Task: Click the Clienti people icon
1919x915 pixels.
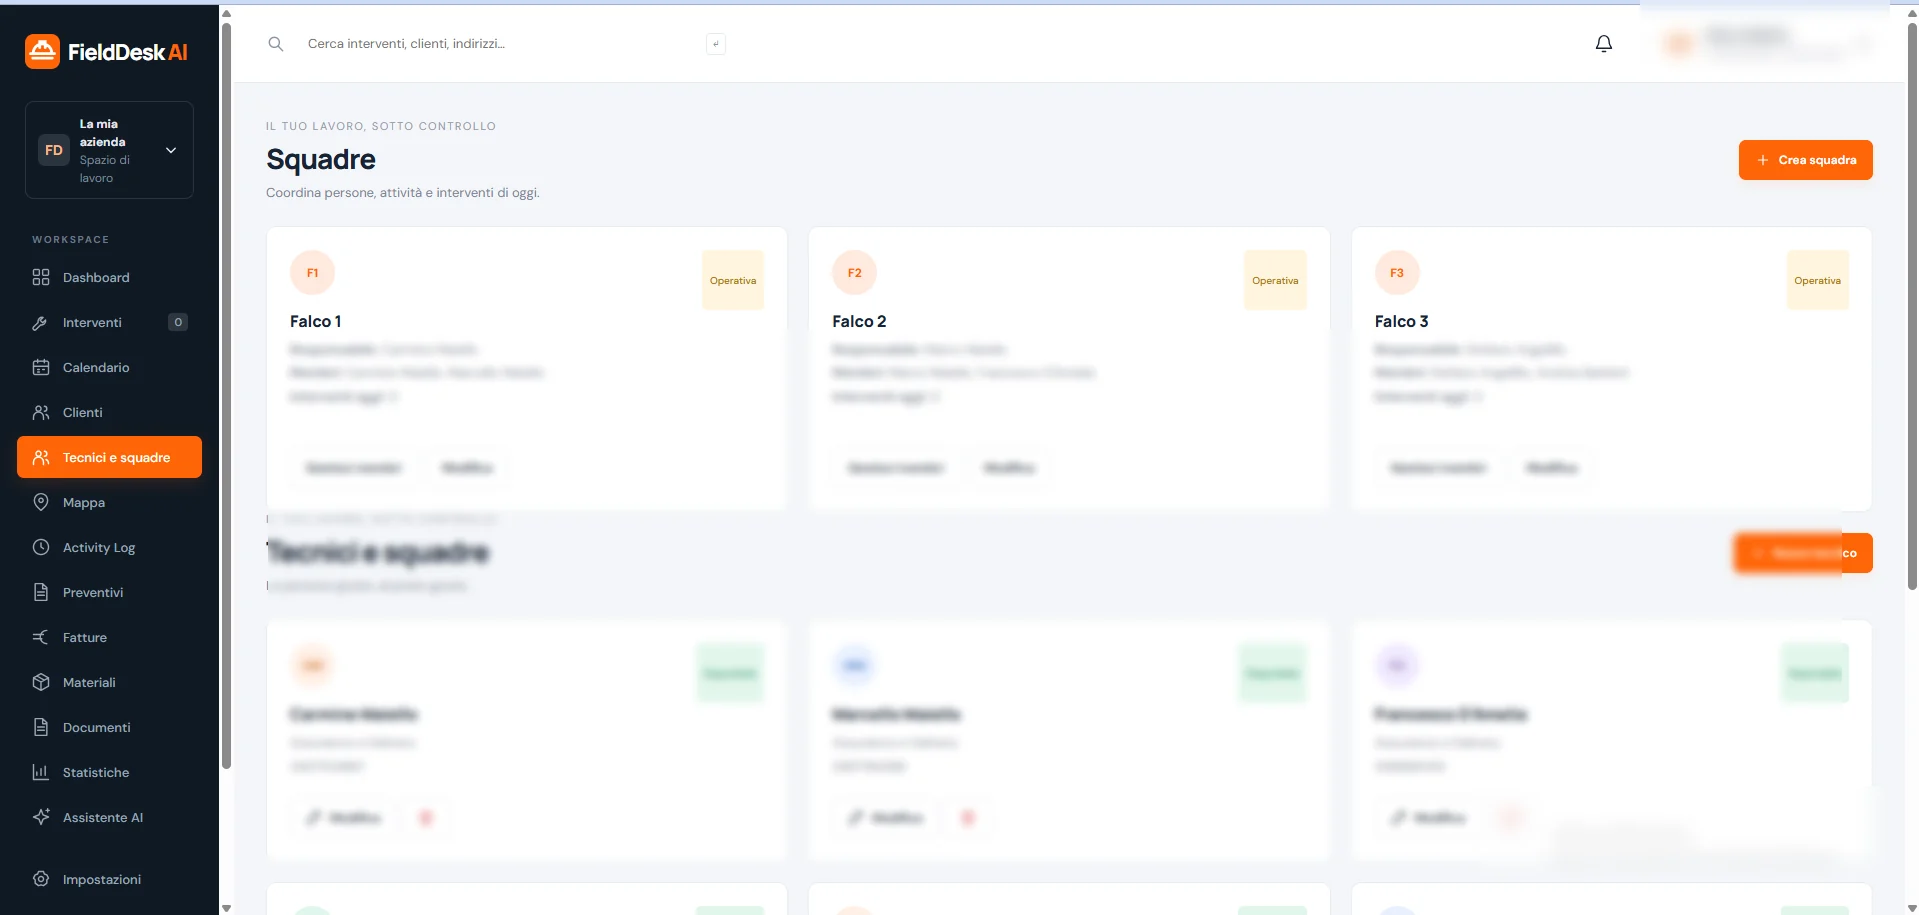Action: pos(41,412)
